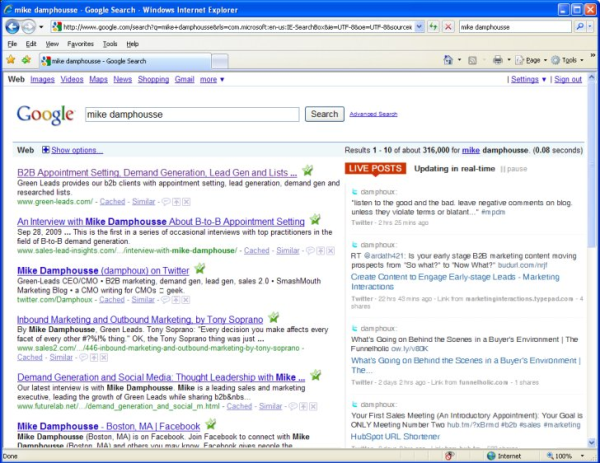Viewport: 600px width, 463px height.
Task: Open the Edit menu
Action: click(x=31, y=44)
